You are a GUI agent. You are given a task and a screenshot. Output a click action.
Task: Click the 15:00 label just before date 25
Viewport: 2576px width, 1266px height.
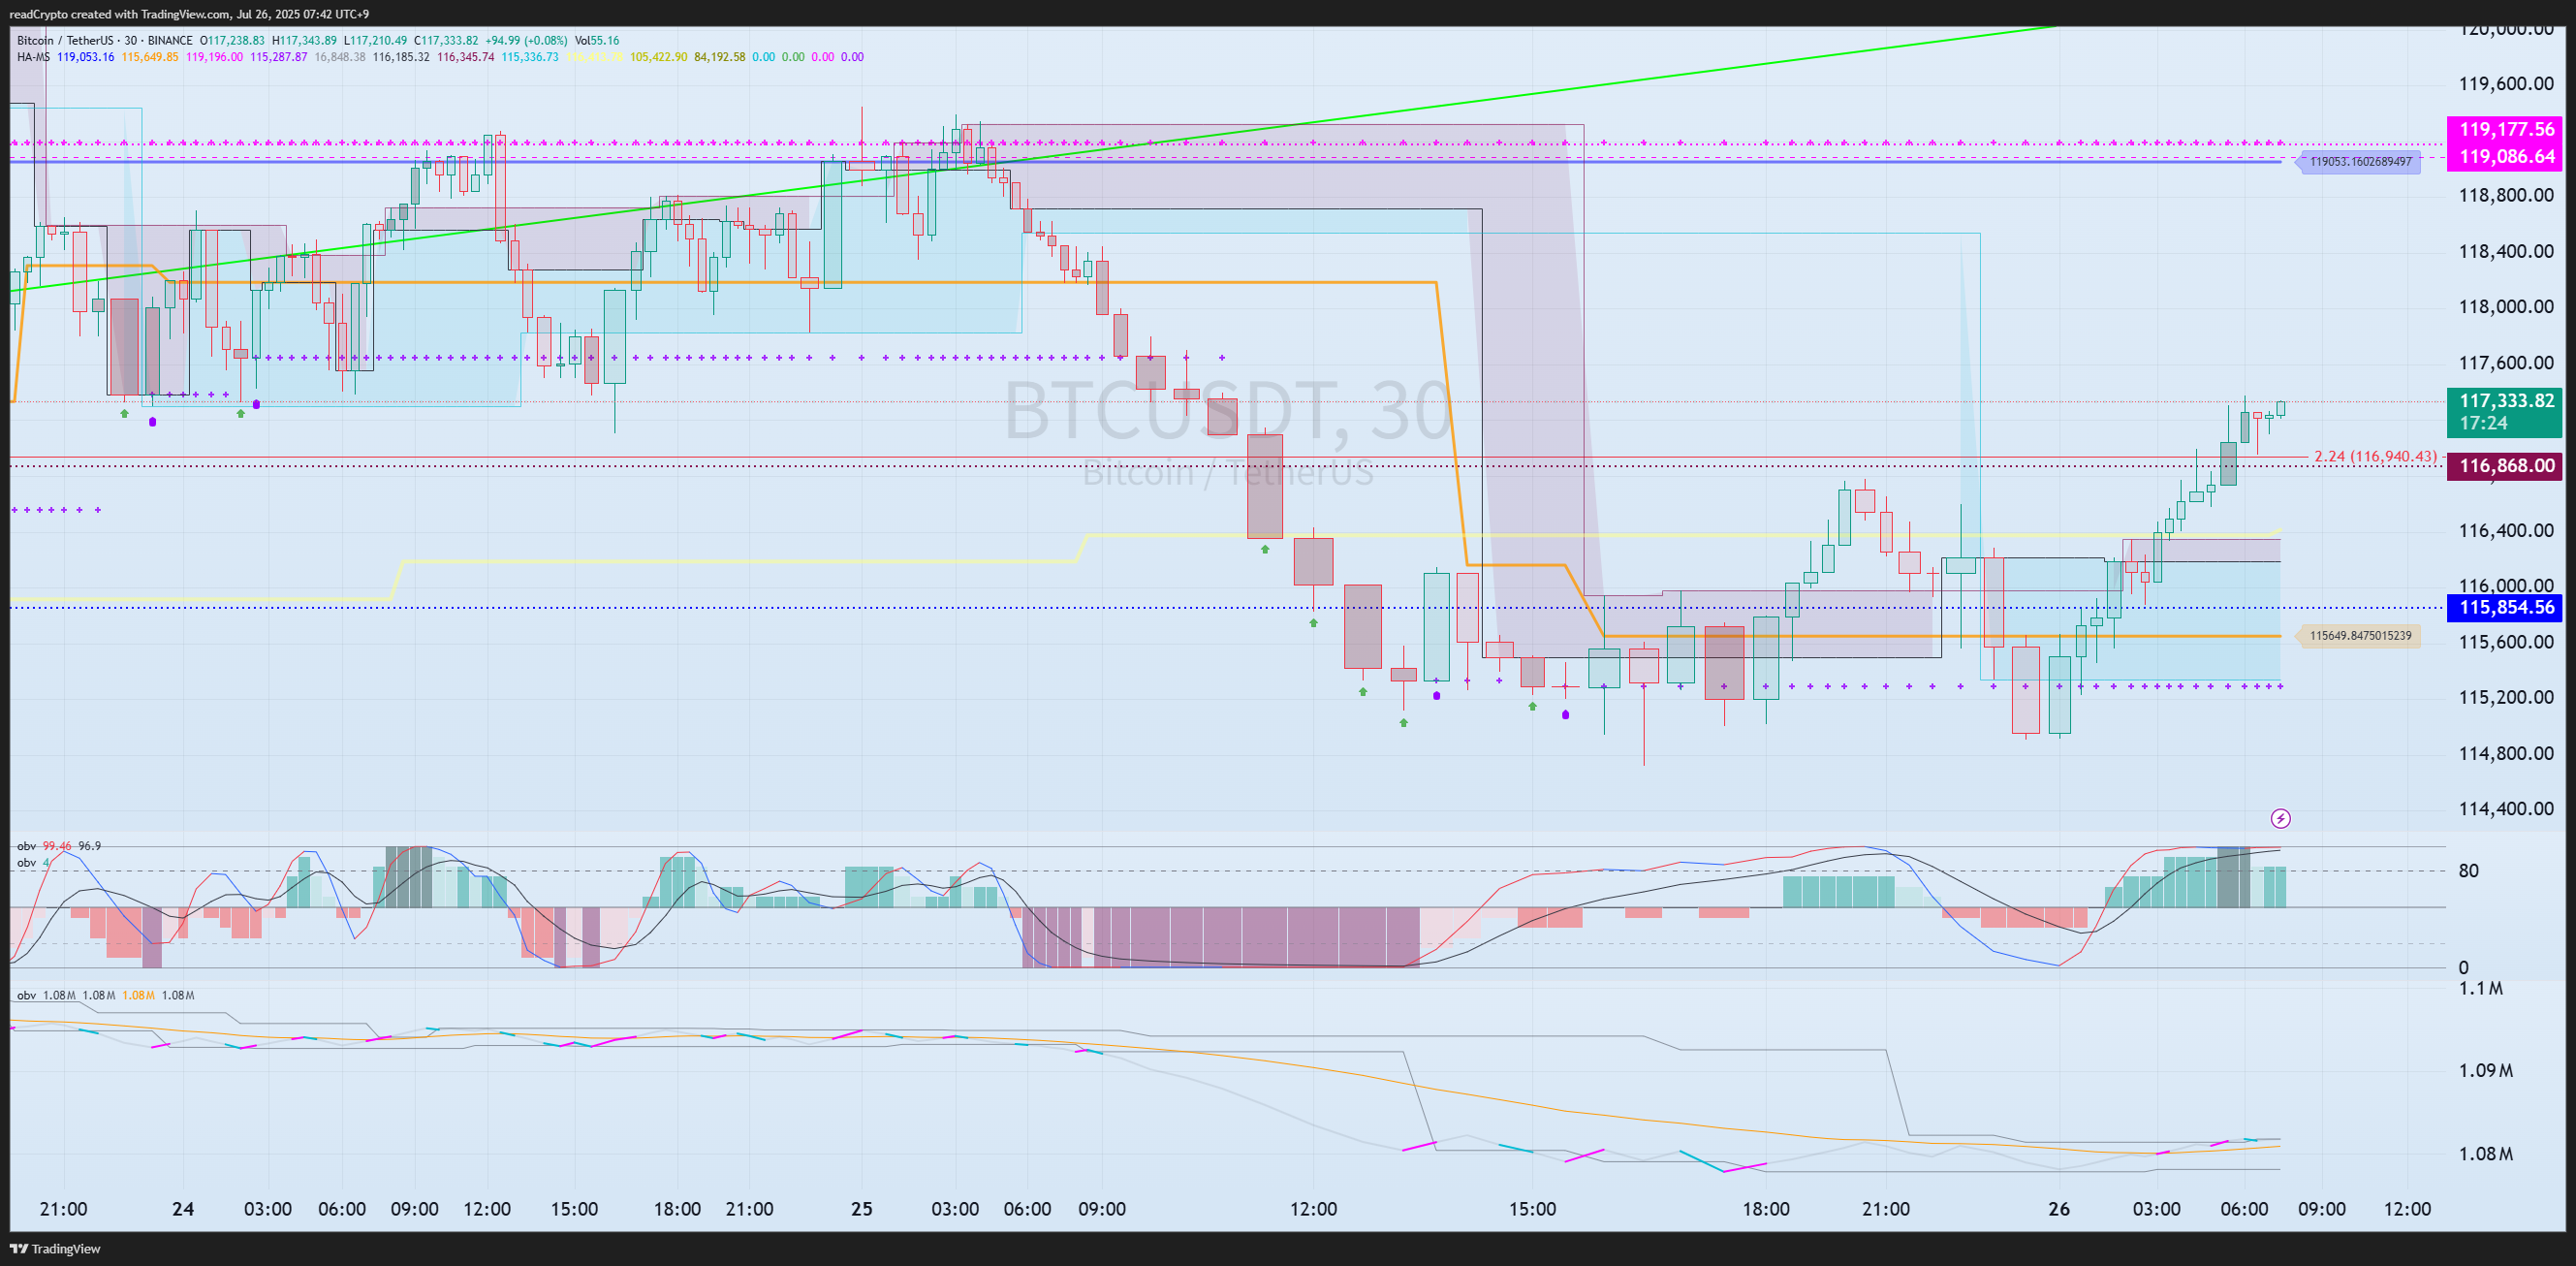tap(574, 1209)
